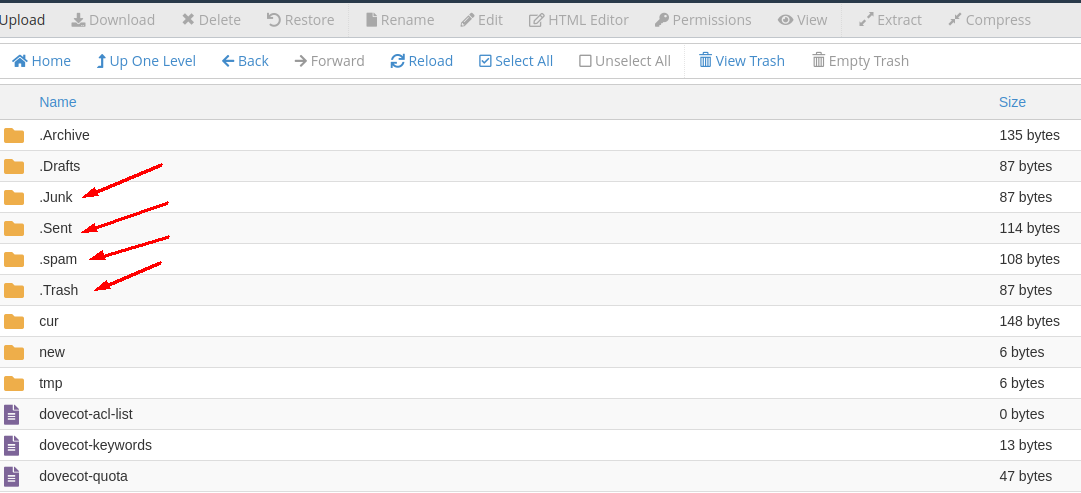Viewport: 1081px width, 493px height.
Task: Select the dovecot-keywords file name
Action: (95, 445)
